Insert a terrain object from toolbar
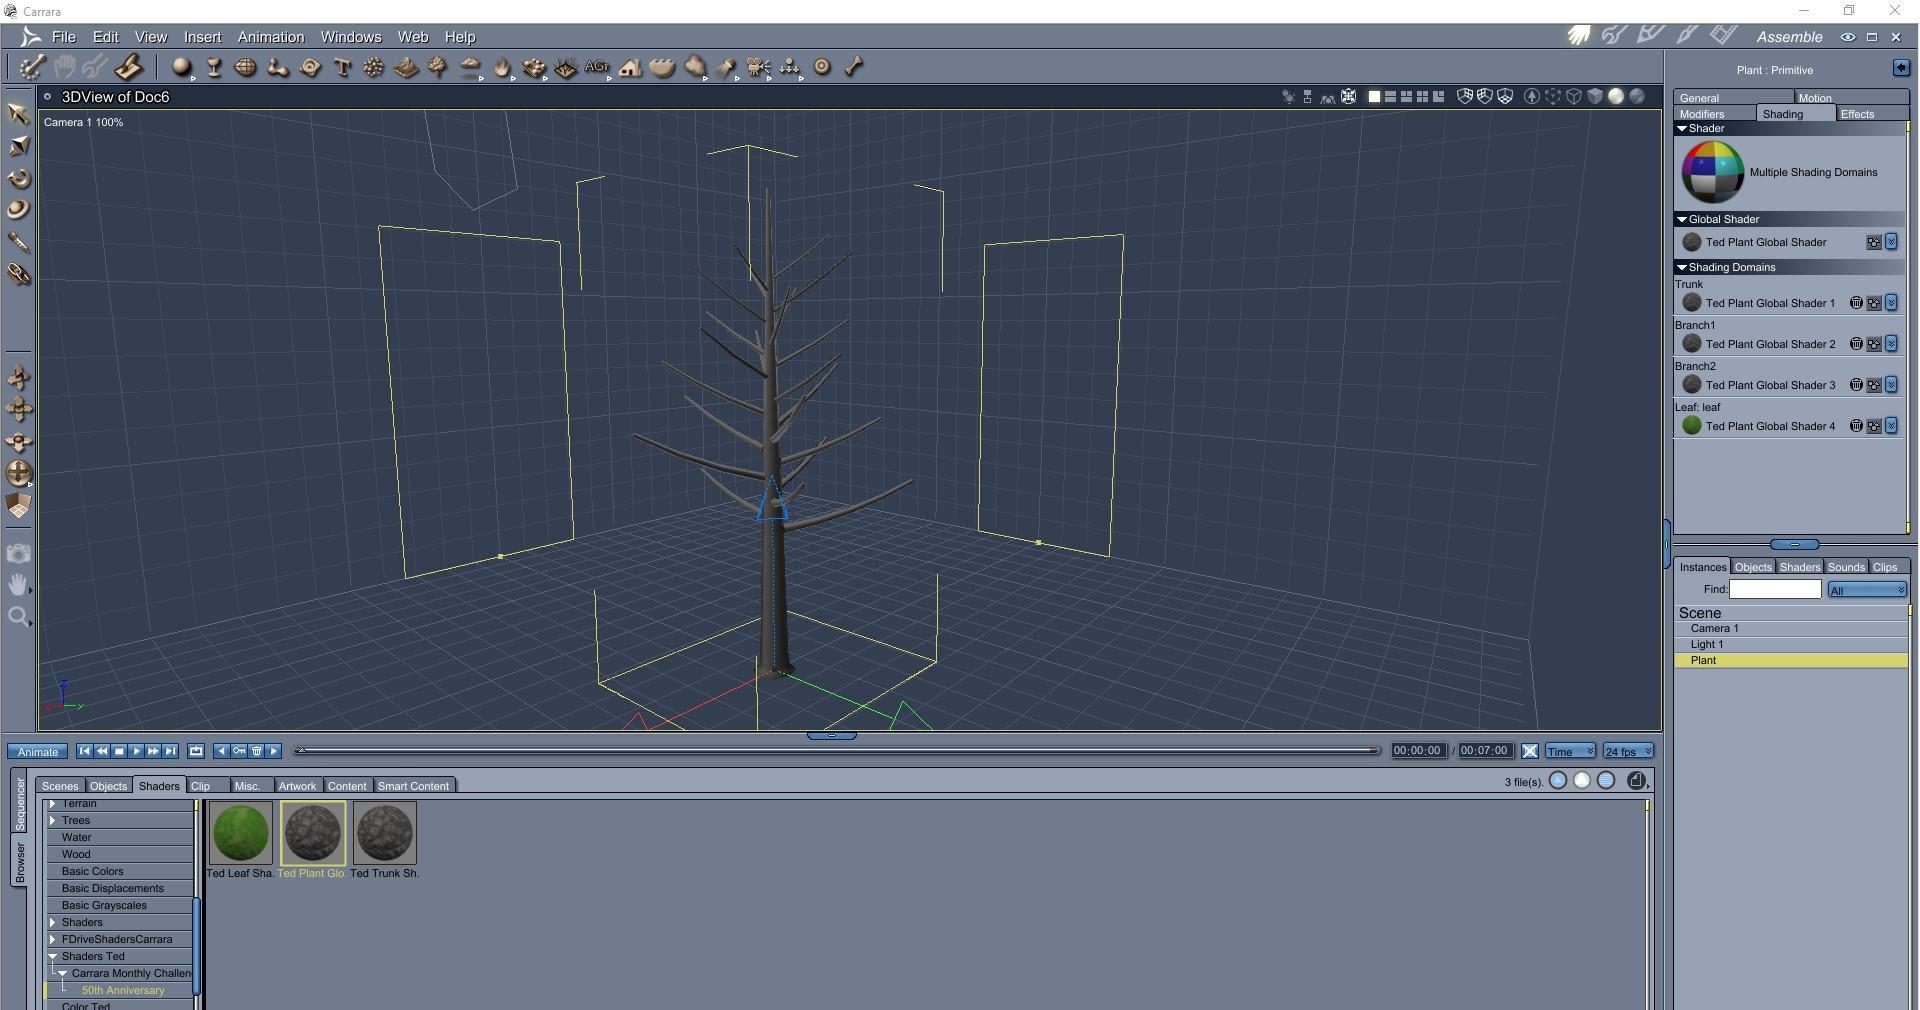 (406, 67)
